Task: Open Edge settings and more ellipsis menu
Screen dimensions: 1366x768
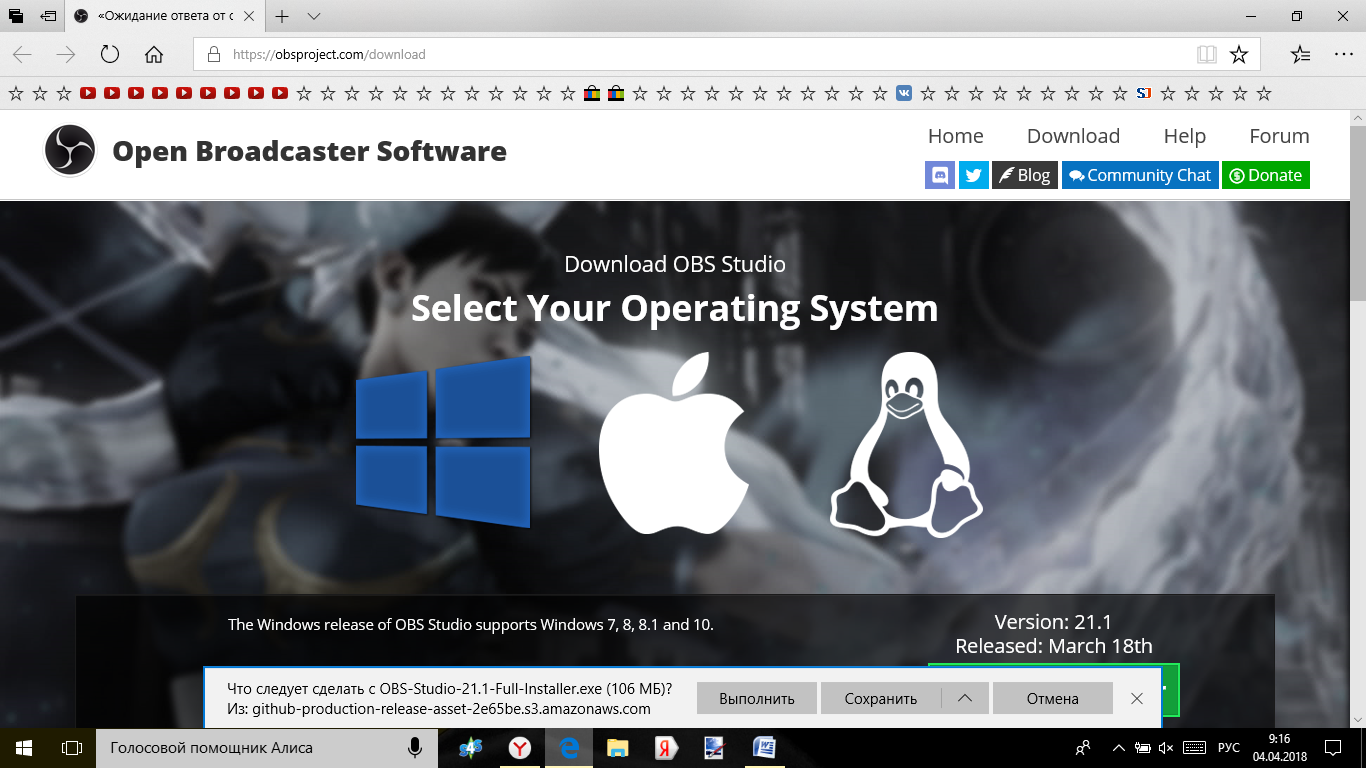Action: pos(1343,55)
